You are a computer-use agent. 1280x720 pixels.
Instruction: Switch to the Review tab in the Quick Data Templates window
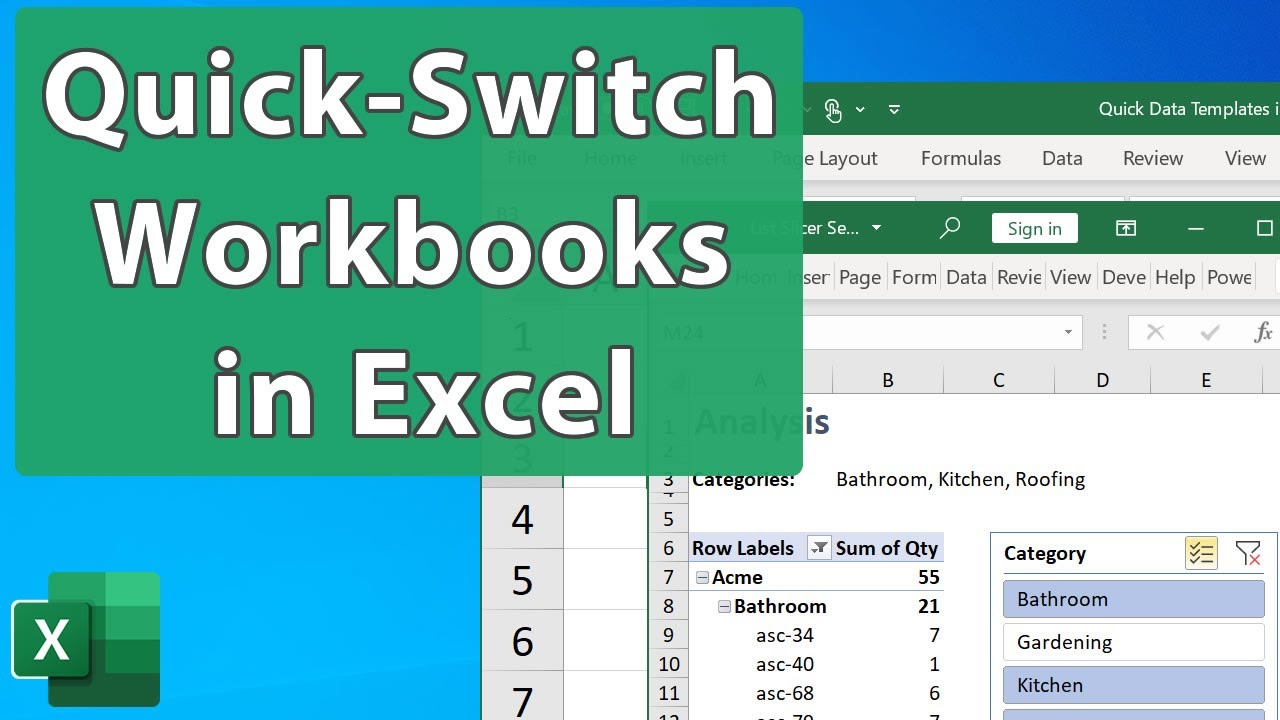point(1153,158)
